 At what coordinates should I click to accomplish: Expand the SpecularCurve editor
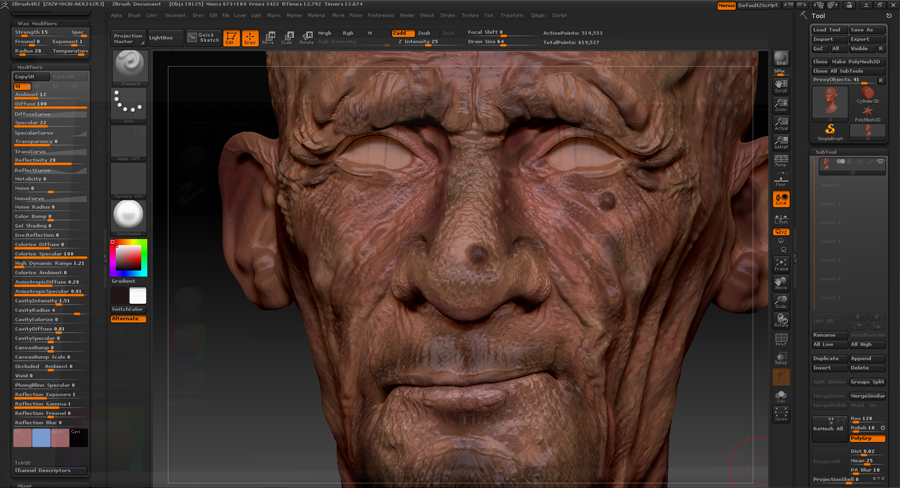coord(51,133)
